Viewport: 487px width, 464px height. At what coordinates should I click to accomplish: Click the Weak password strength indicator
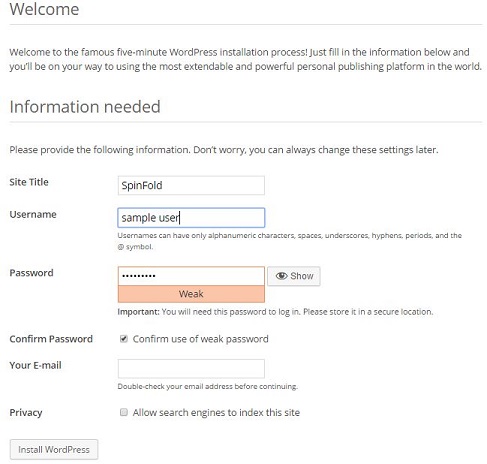[x=191, y=294]
